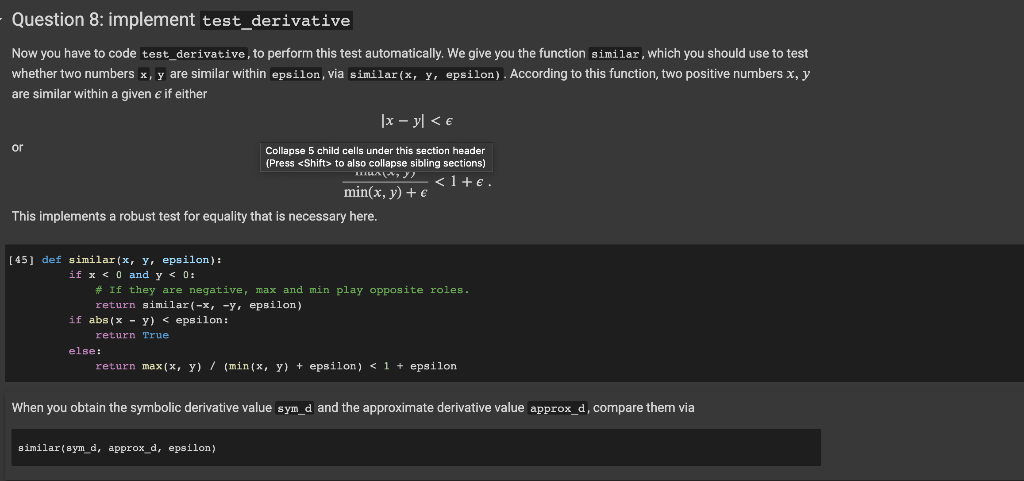Click the 'Collapse 5 child cells' tooltip
The width and height of the screenshot is (1024, 481).
click(376, 157)
